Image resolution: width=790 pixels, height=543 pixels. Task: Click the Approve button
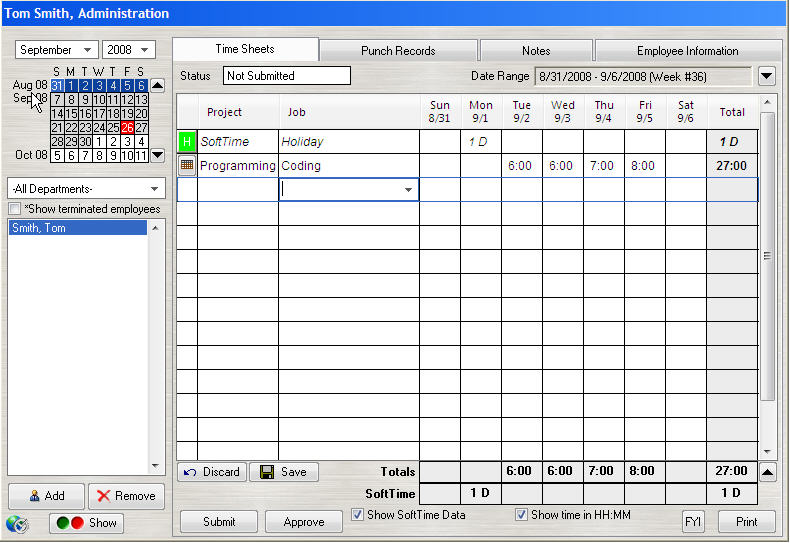(x=304, y=522)
